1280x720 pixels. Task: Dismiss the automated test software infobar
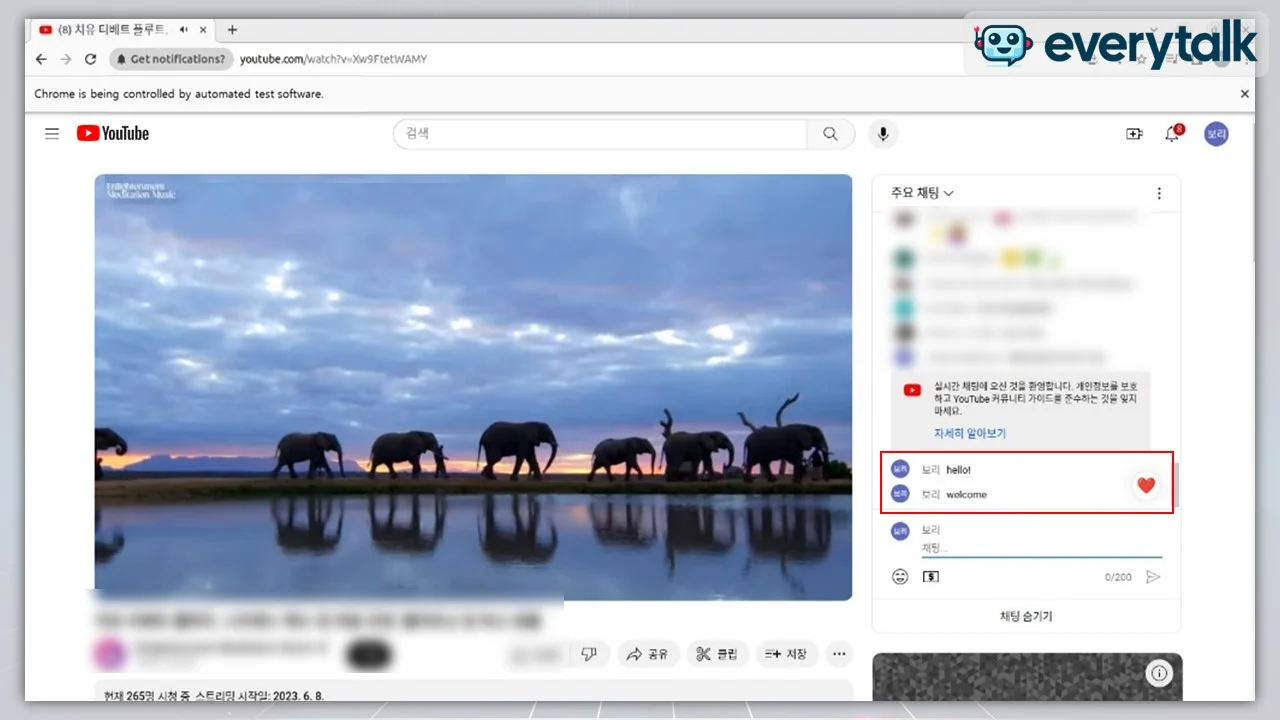pyautogui.click(x=1245, y=94)
